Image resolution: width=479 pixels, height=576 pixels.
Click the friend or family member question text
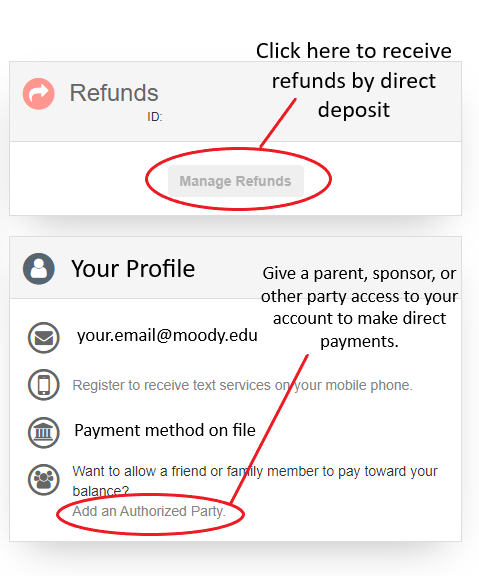255,481
